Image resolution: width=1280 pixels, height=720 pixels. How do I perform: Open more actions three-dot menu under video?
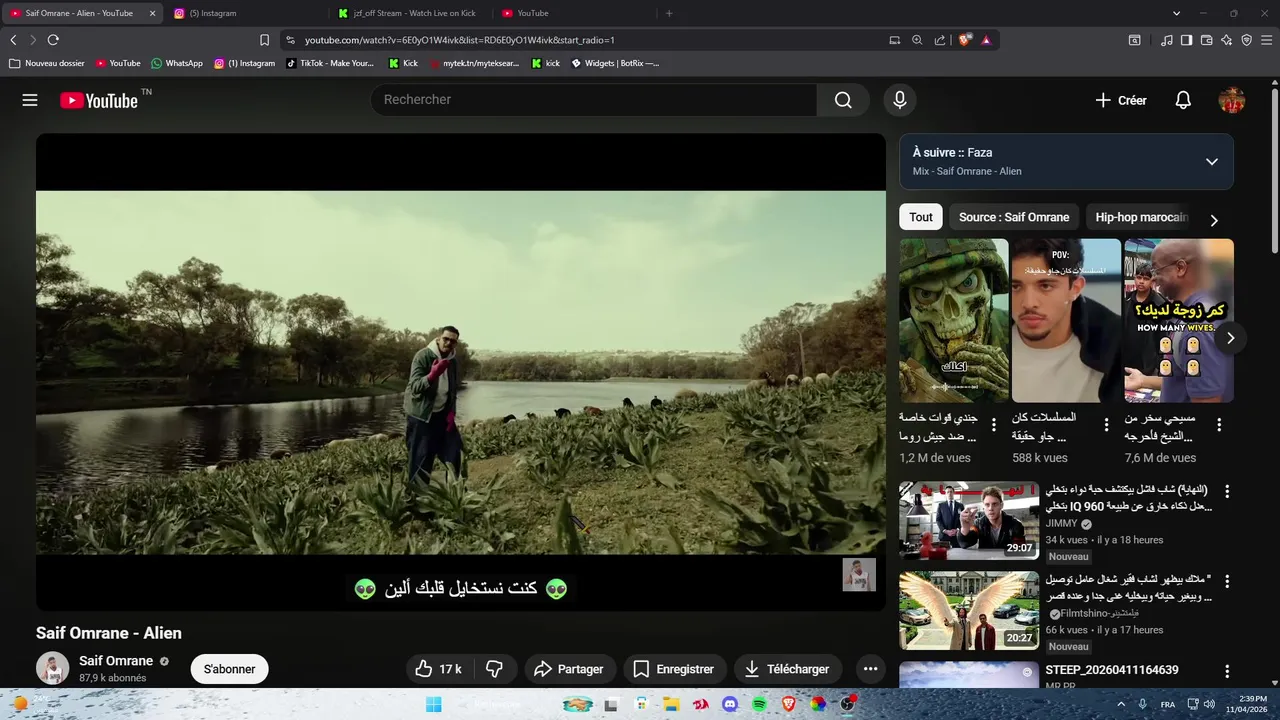coord(870,669)
